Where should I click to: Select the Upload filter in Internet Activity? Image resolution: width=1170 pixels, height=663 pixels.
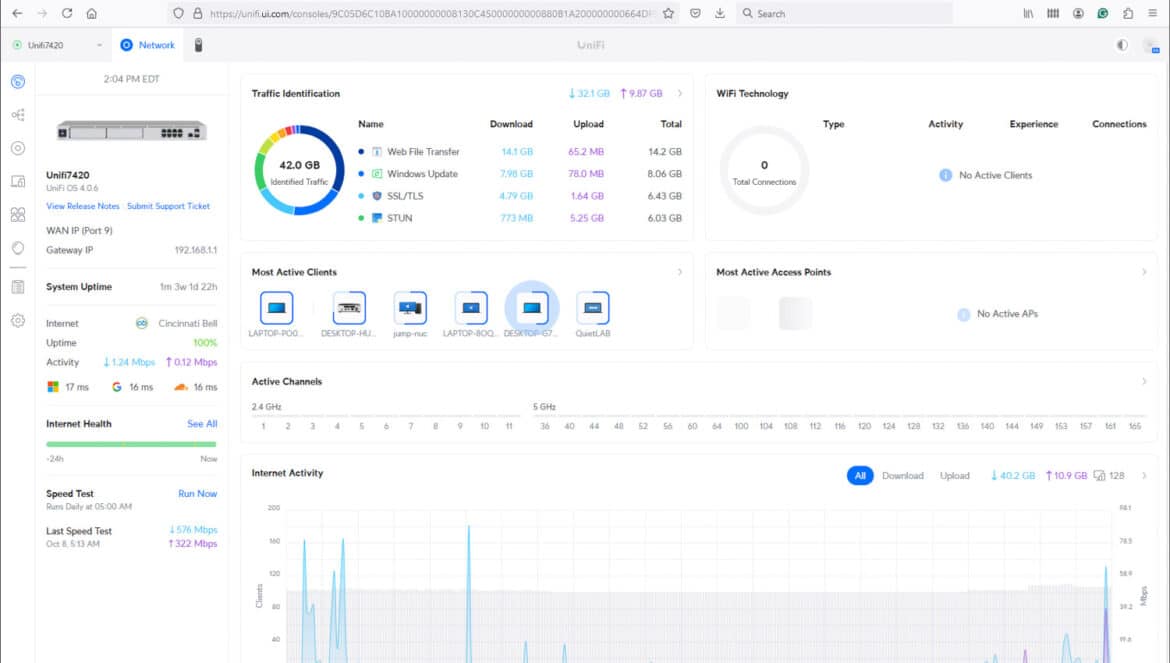954,475
